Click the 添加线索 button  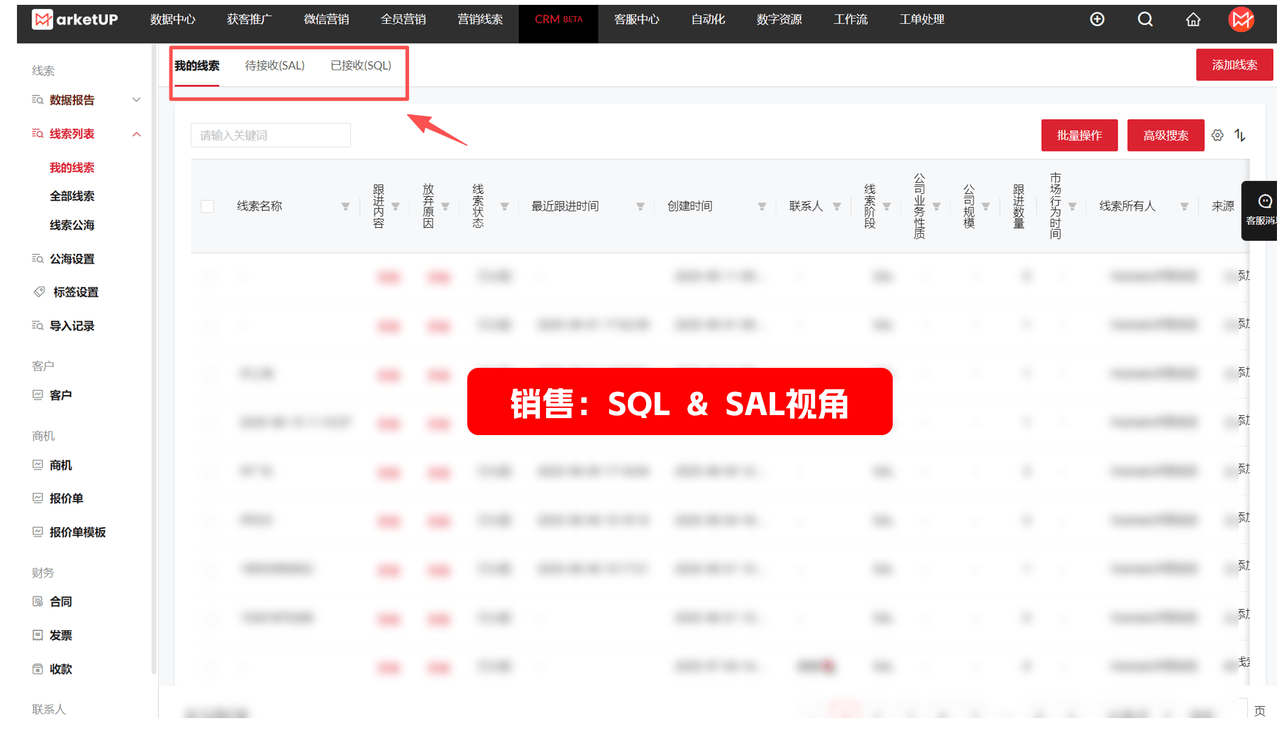1234,63
